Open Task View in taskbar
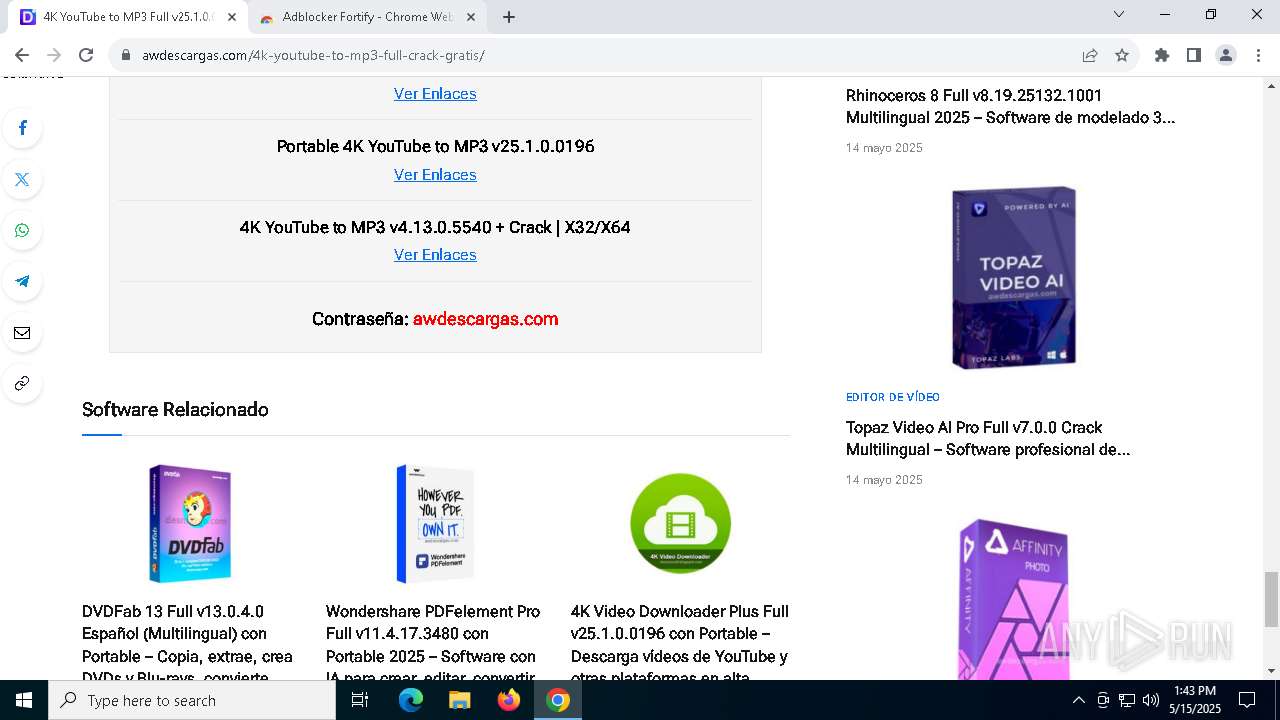This screenshot has height=720, width=1280. [360, 700]
